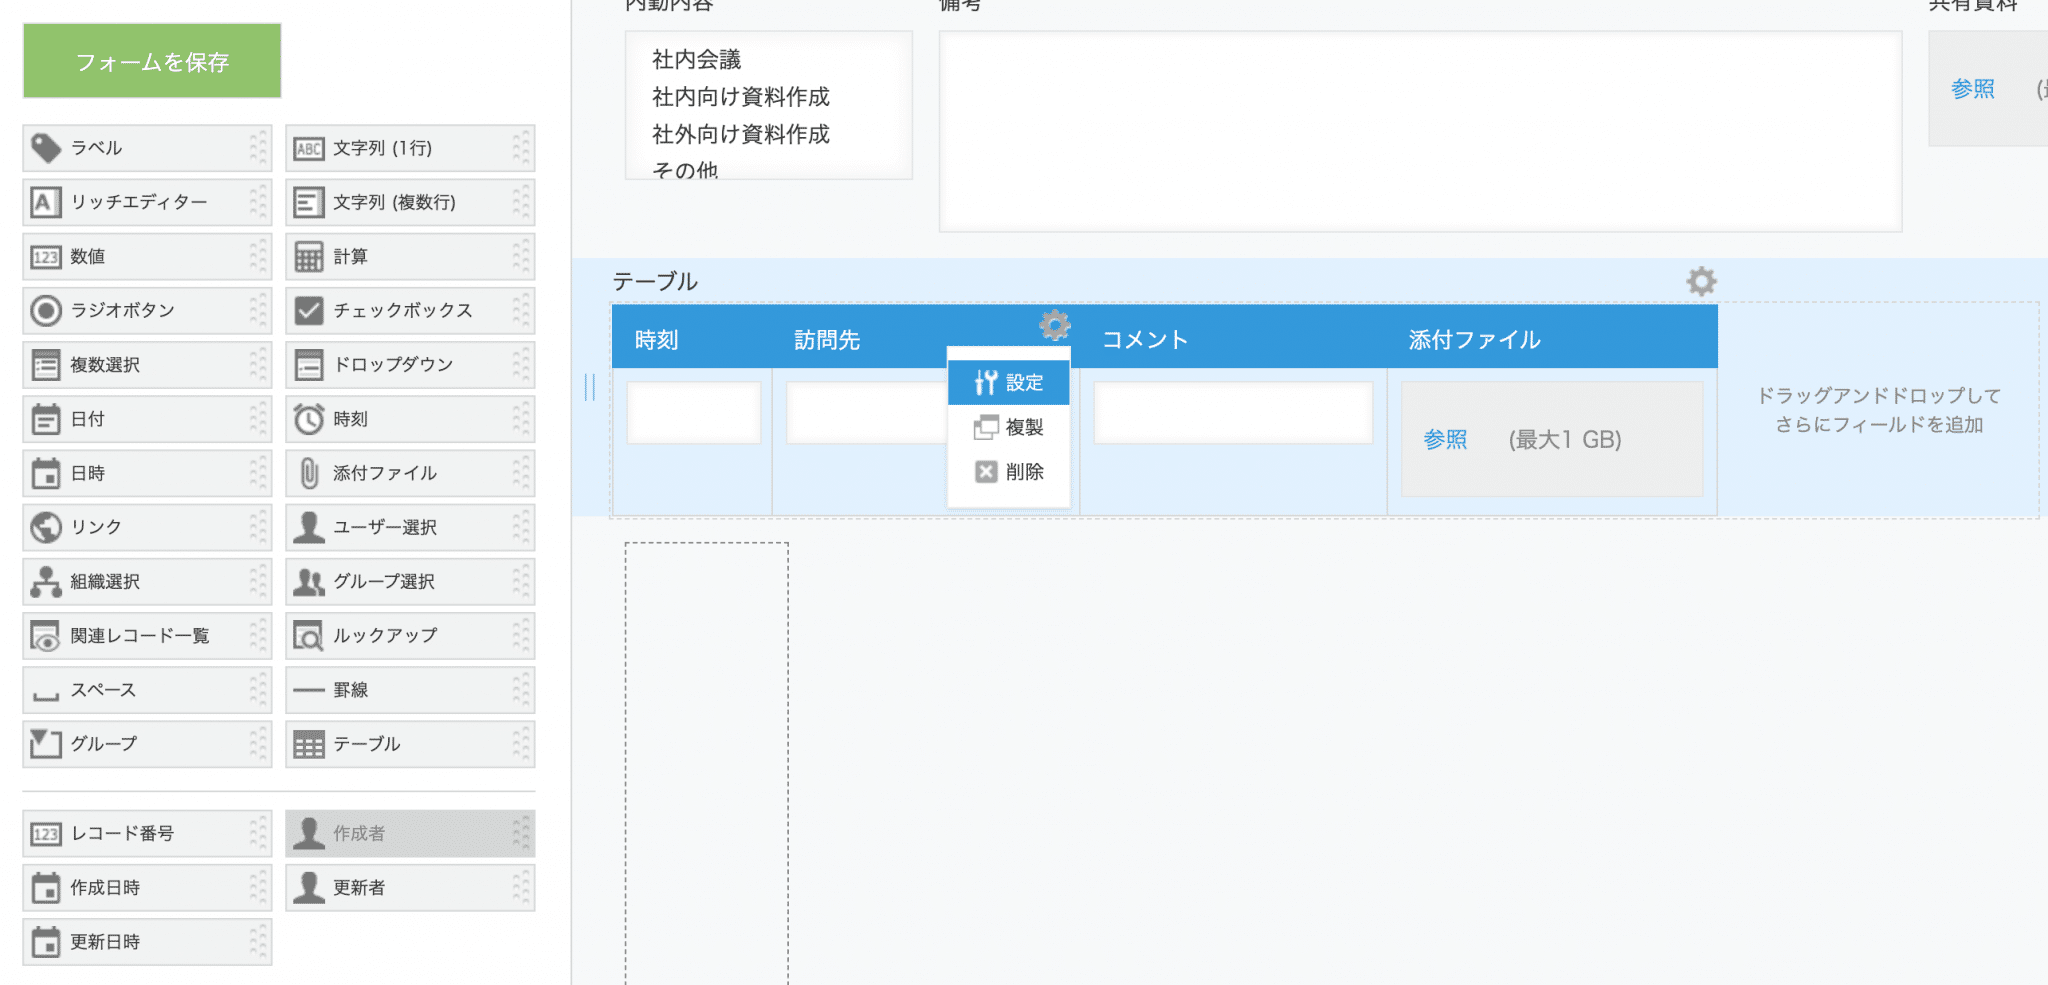This screenshot has height=985, width=2048.
Task: Click the 添付ファイル paperclip icon
Action: [309, 473]
